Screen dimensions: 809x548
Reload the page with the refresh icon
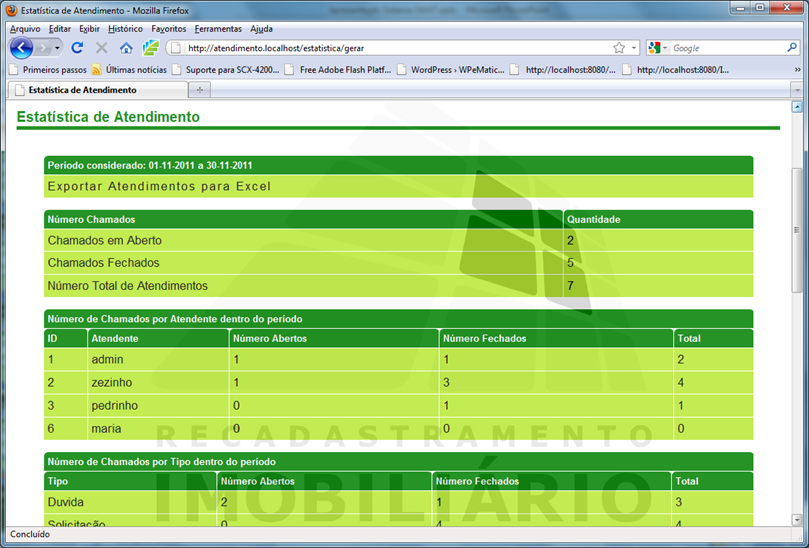click(77, 48)
